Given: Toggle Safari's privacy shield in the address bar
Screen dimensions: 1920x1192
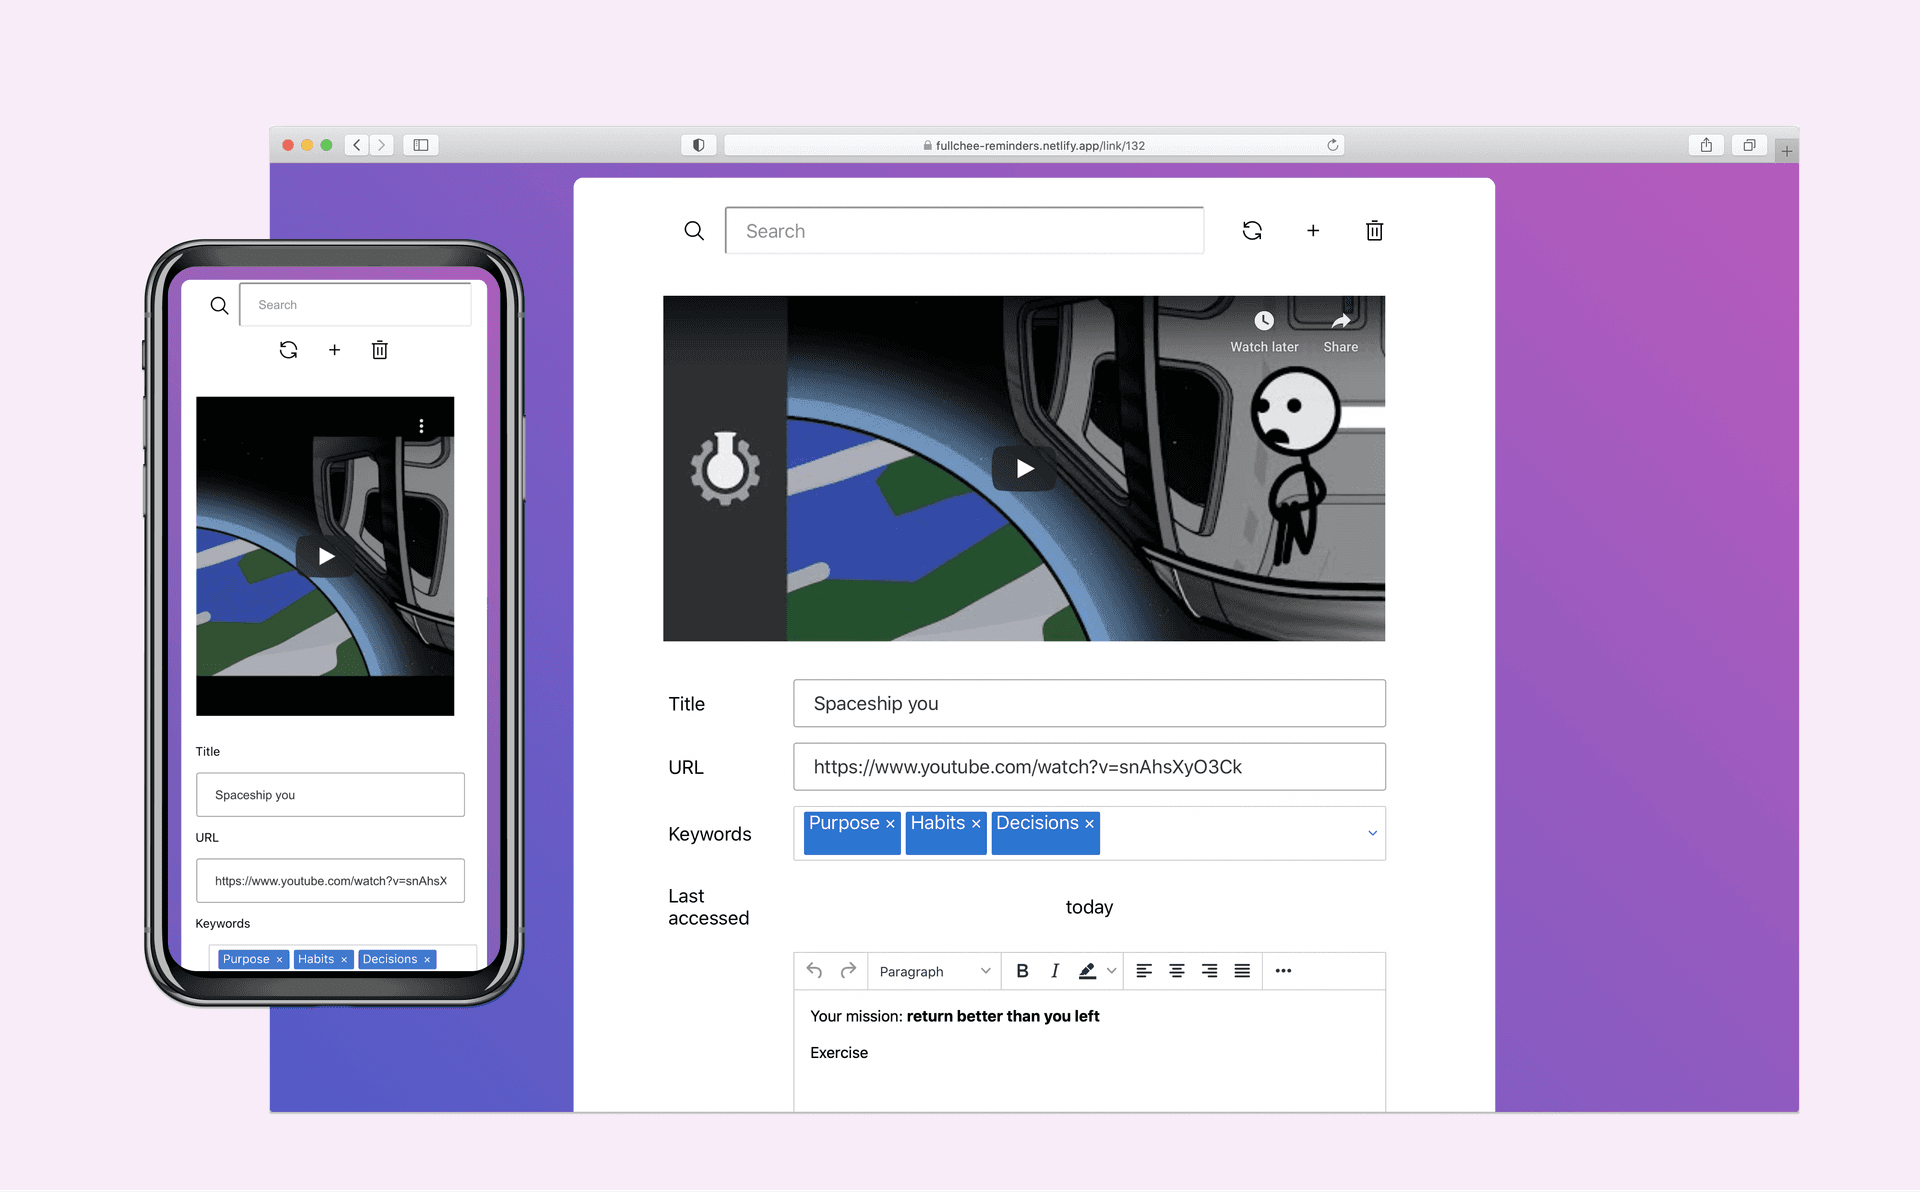Looking at the screenshot, I should pos(698,144).
